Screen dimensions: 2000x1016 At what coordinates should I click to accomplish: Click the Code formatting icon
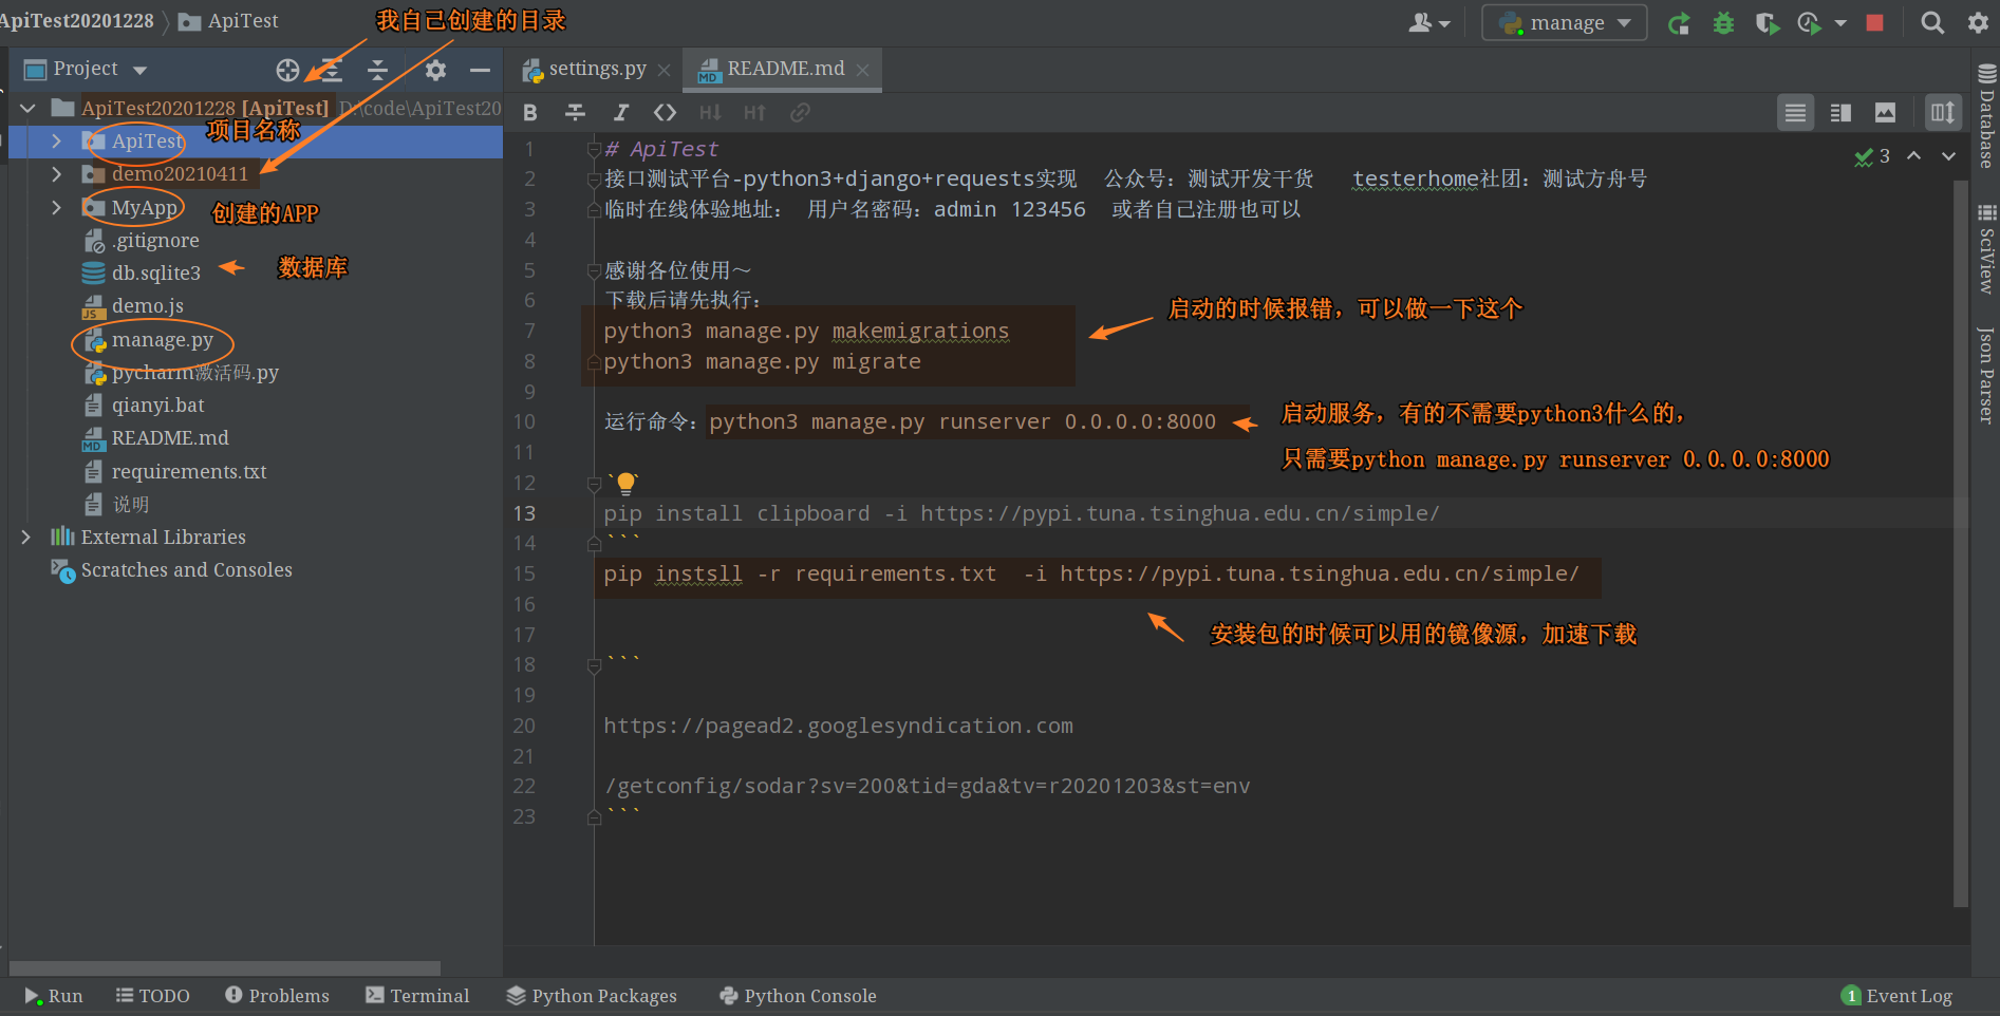[665, 113]
